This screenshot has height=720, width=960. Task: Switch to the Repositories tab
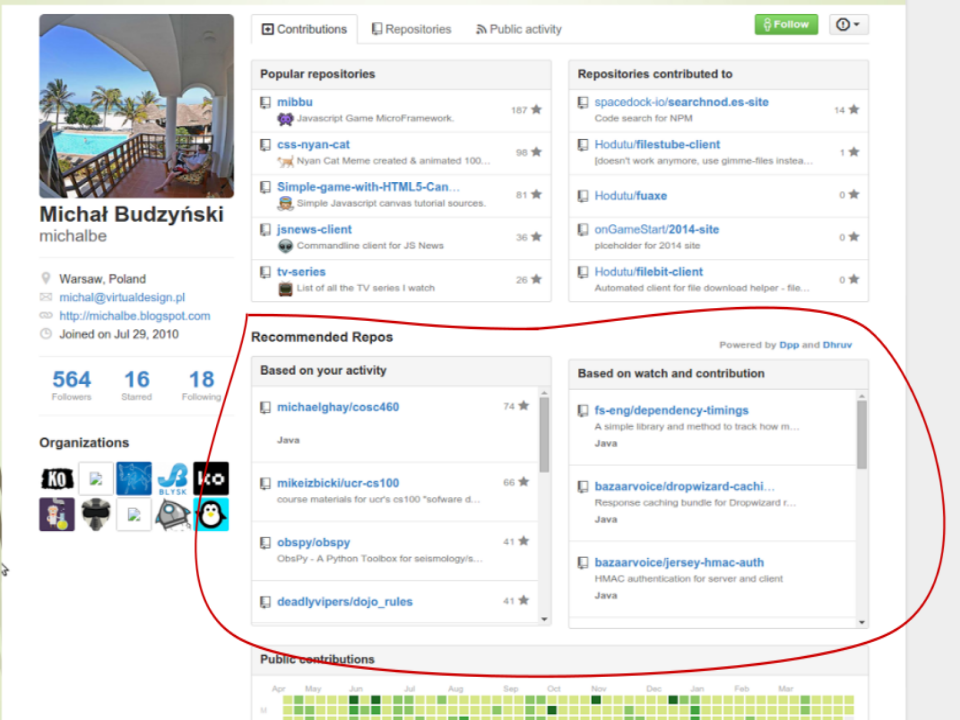pyautogui.click(x=411, y=29)
